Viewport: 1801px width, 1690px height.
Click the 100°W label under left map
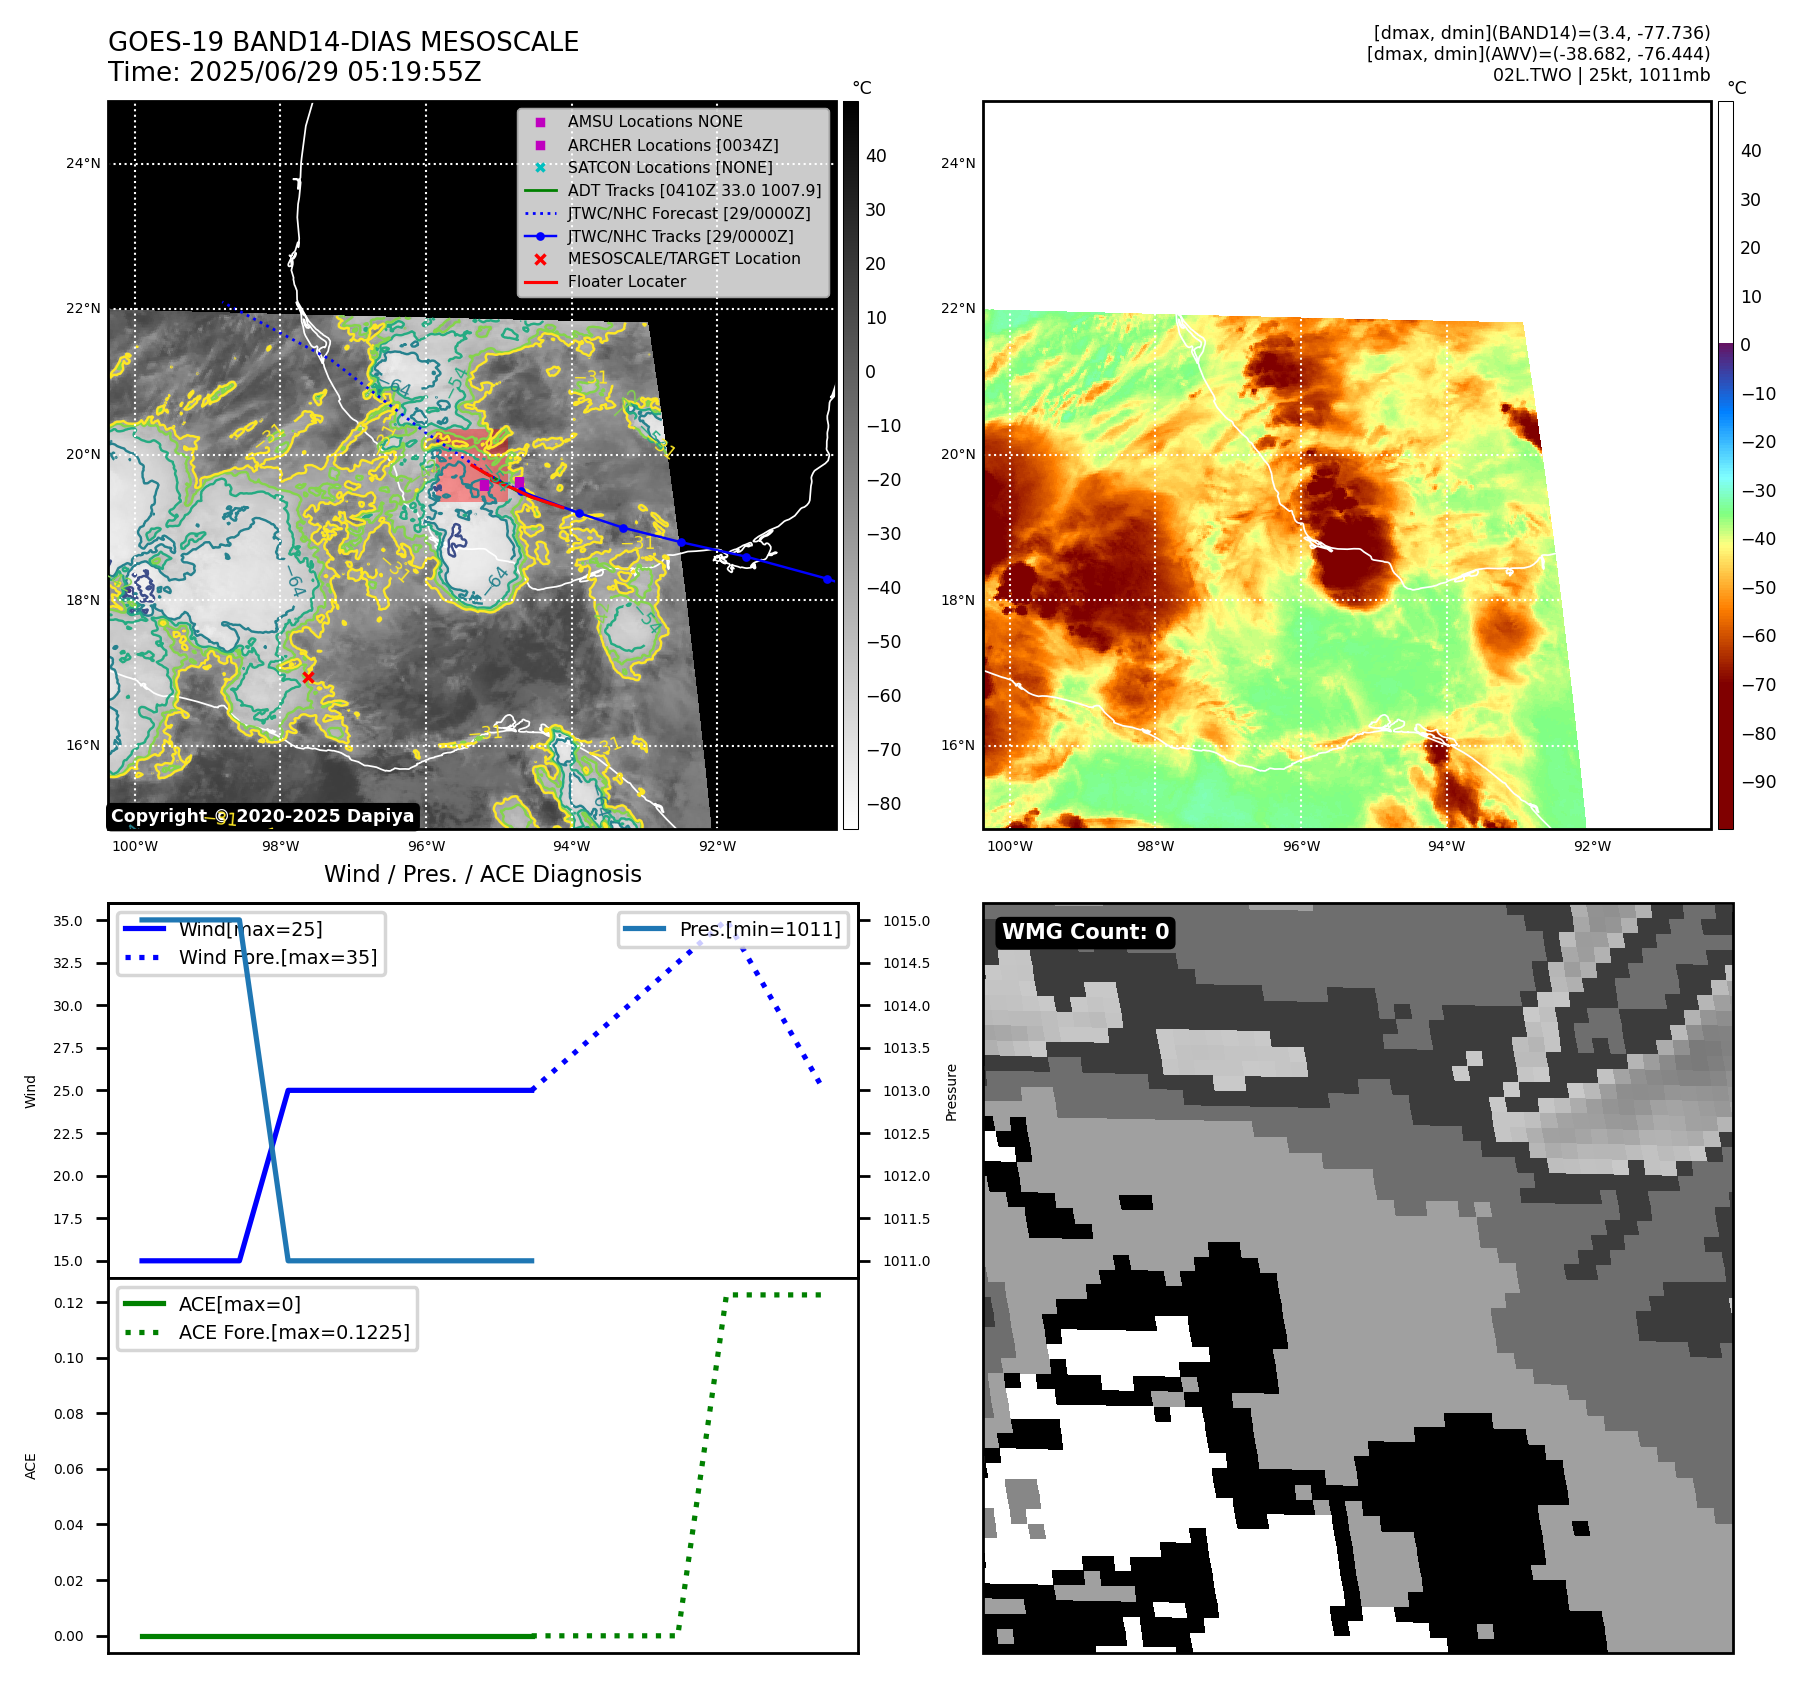[x=135, y=846]
